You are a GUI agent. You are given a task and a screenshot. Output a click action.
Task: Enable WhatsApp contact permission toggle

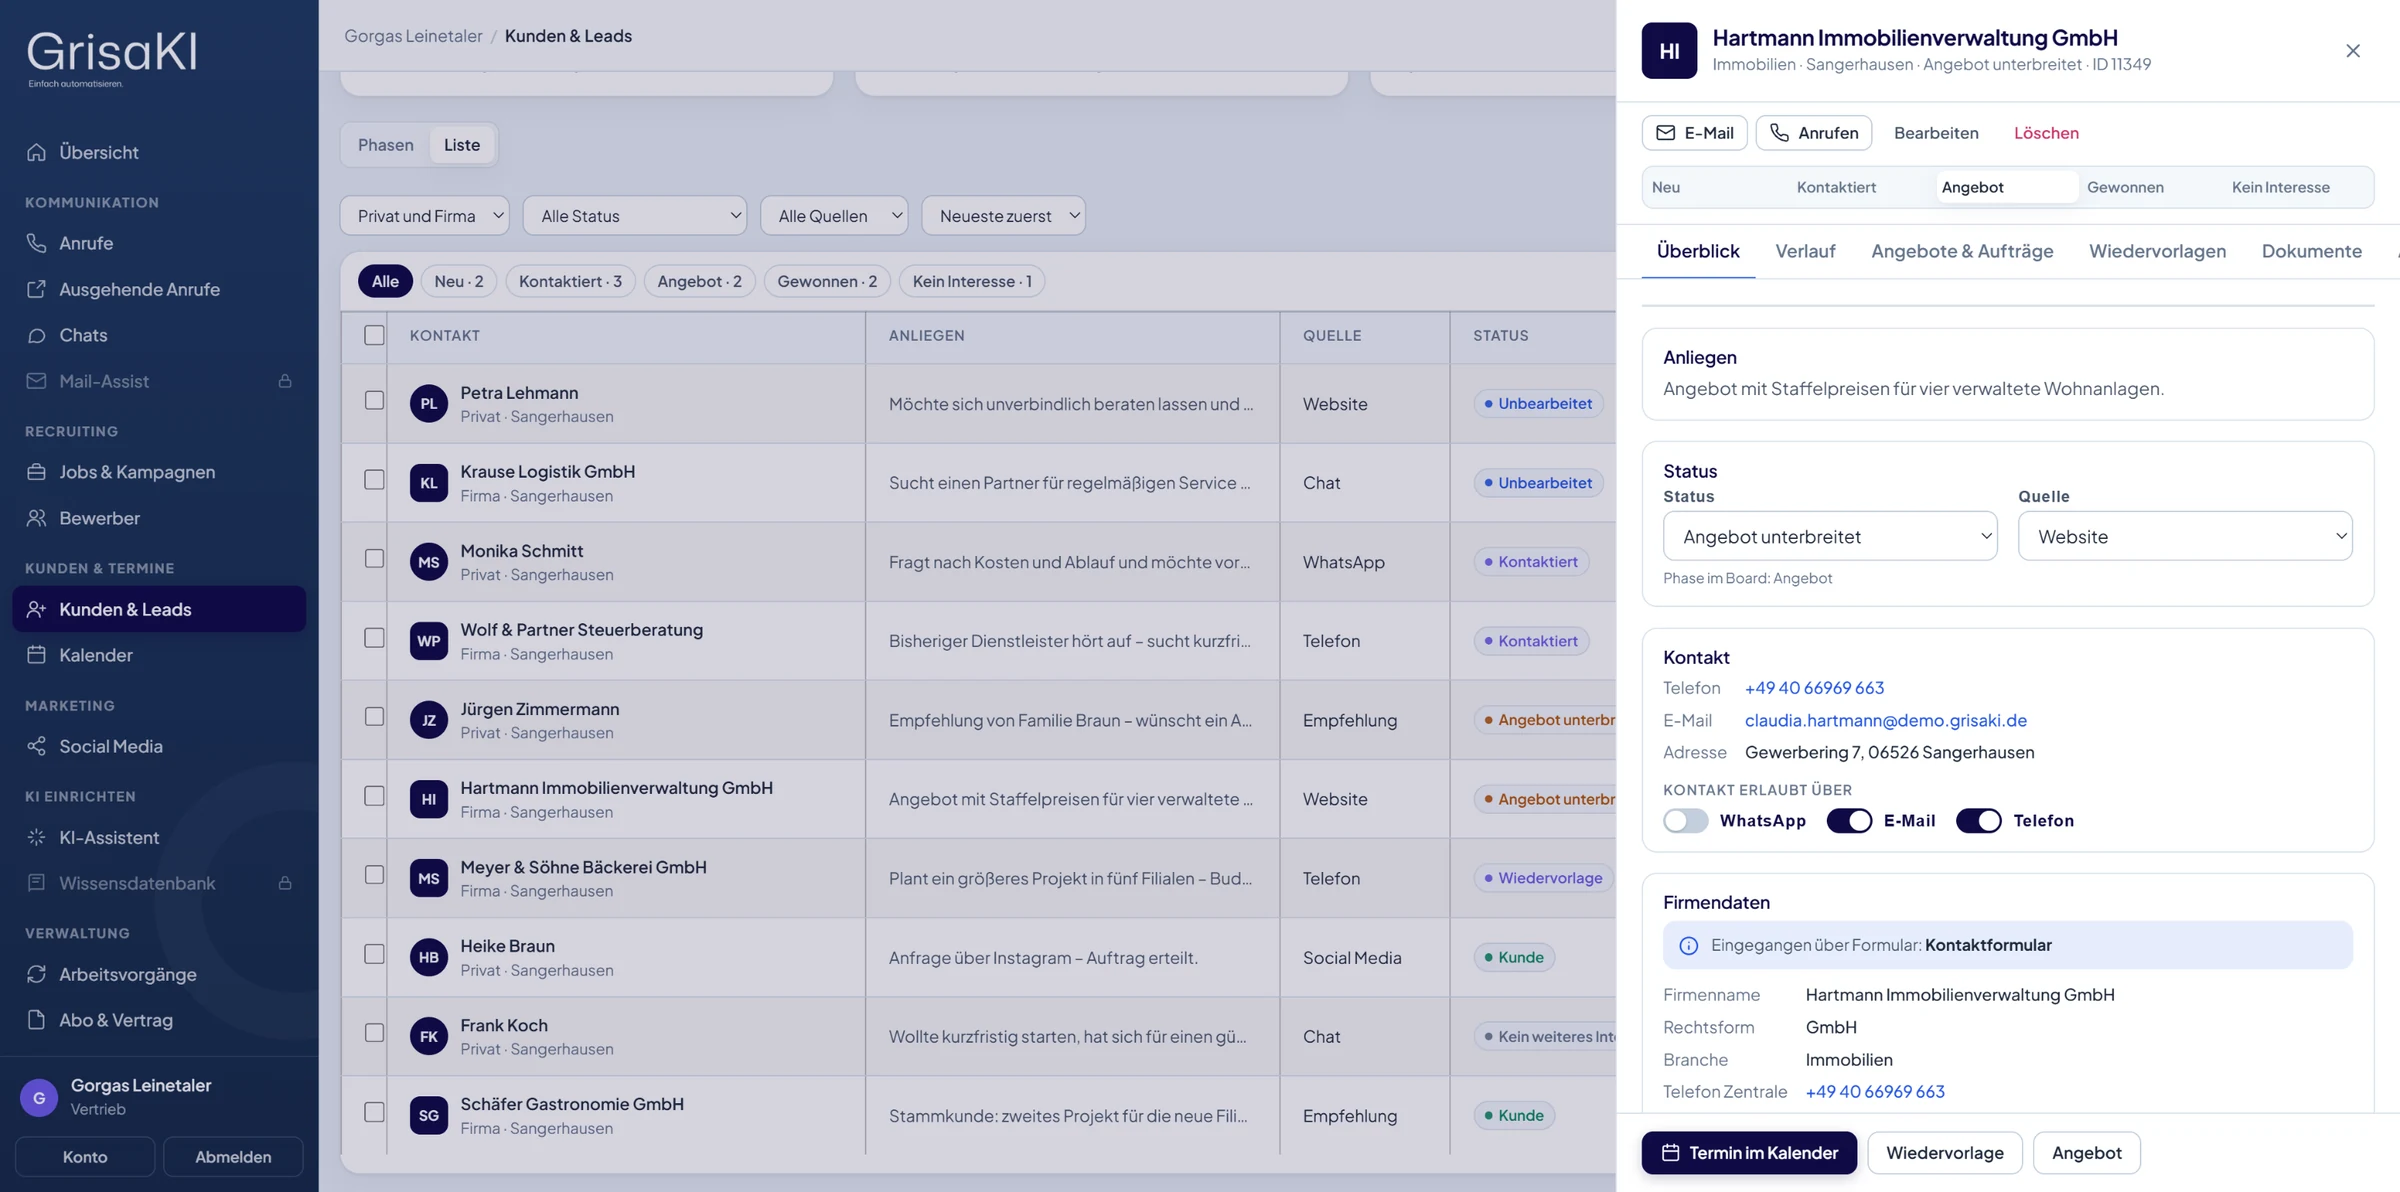pos(1685,821)
